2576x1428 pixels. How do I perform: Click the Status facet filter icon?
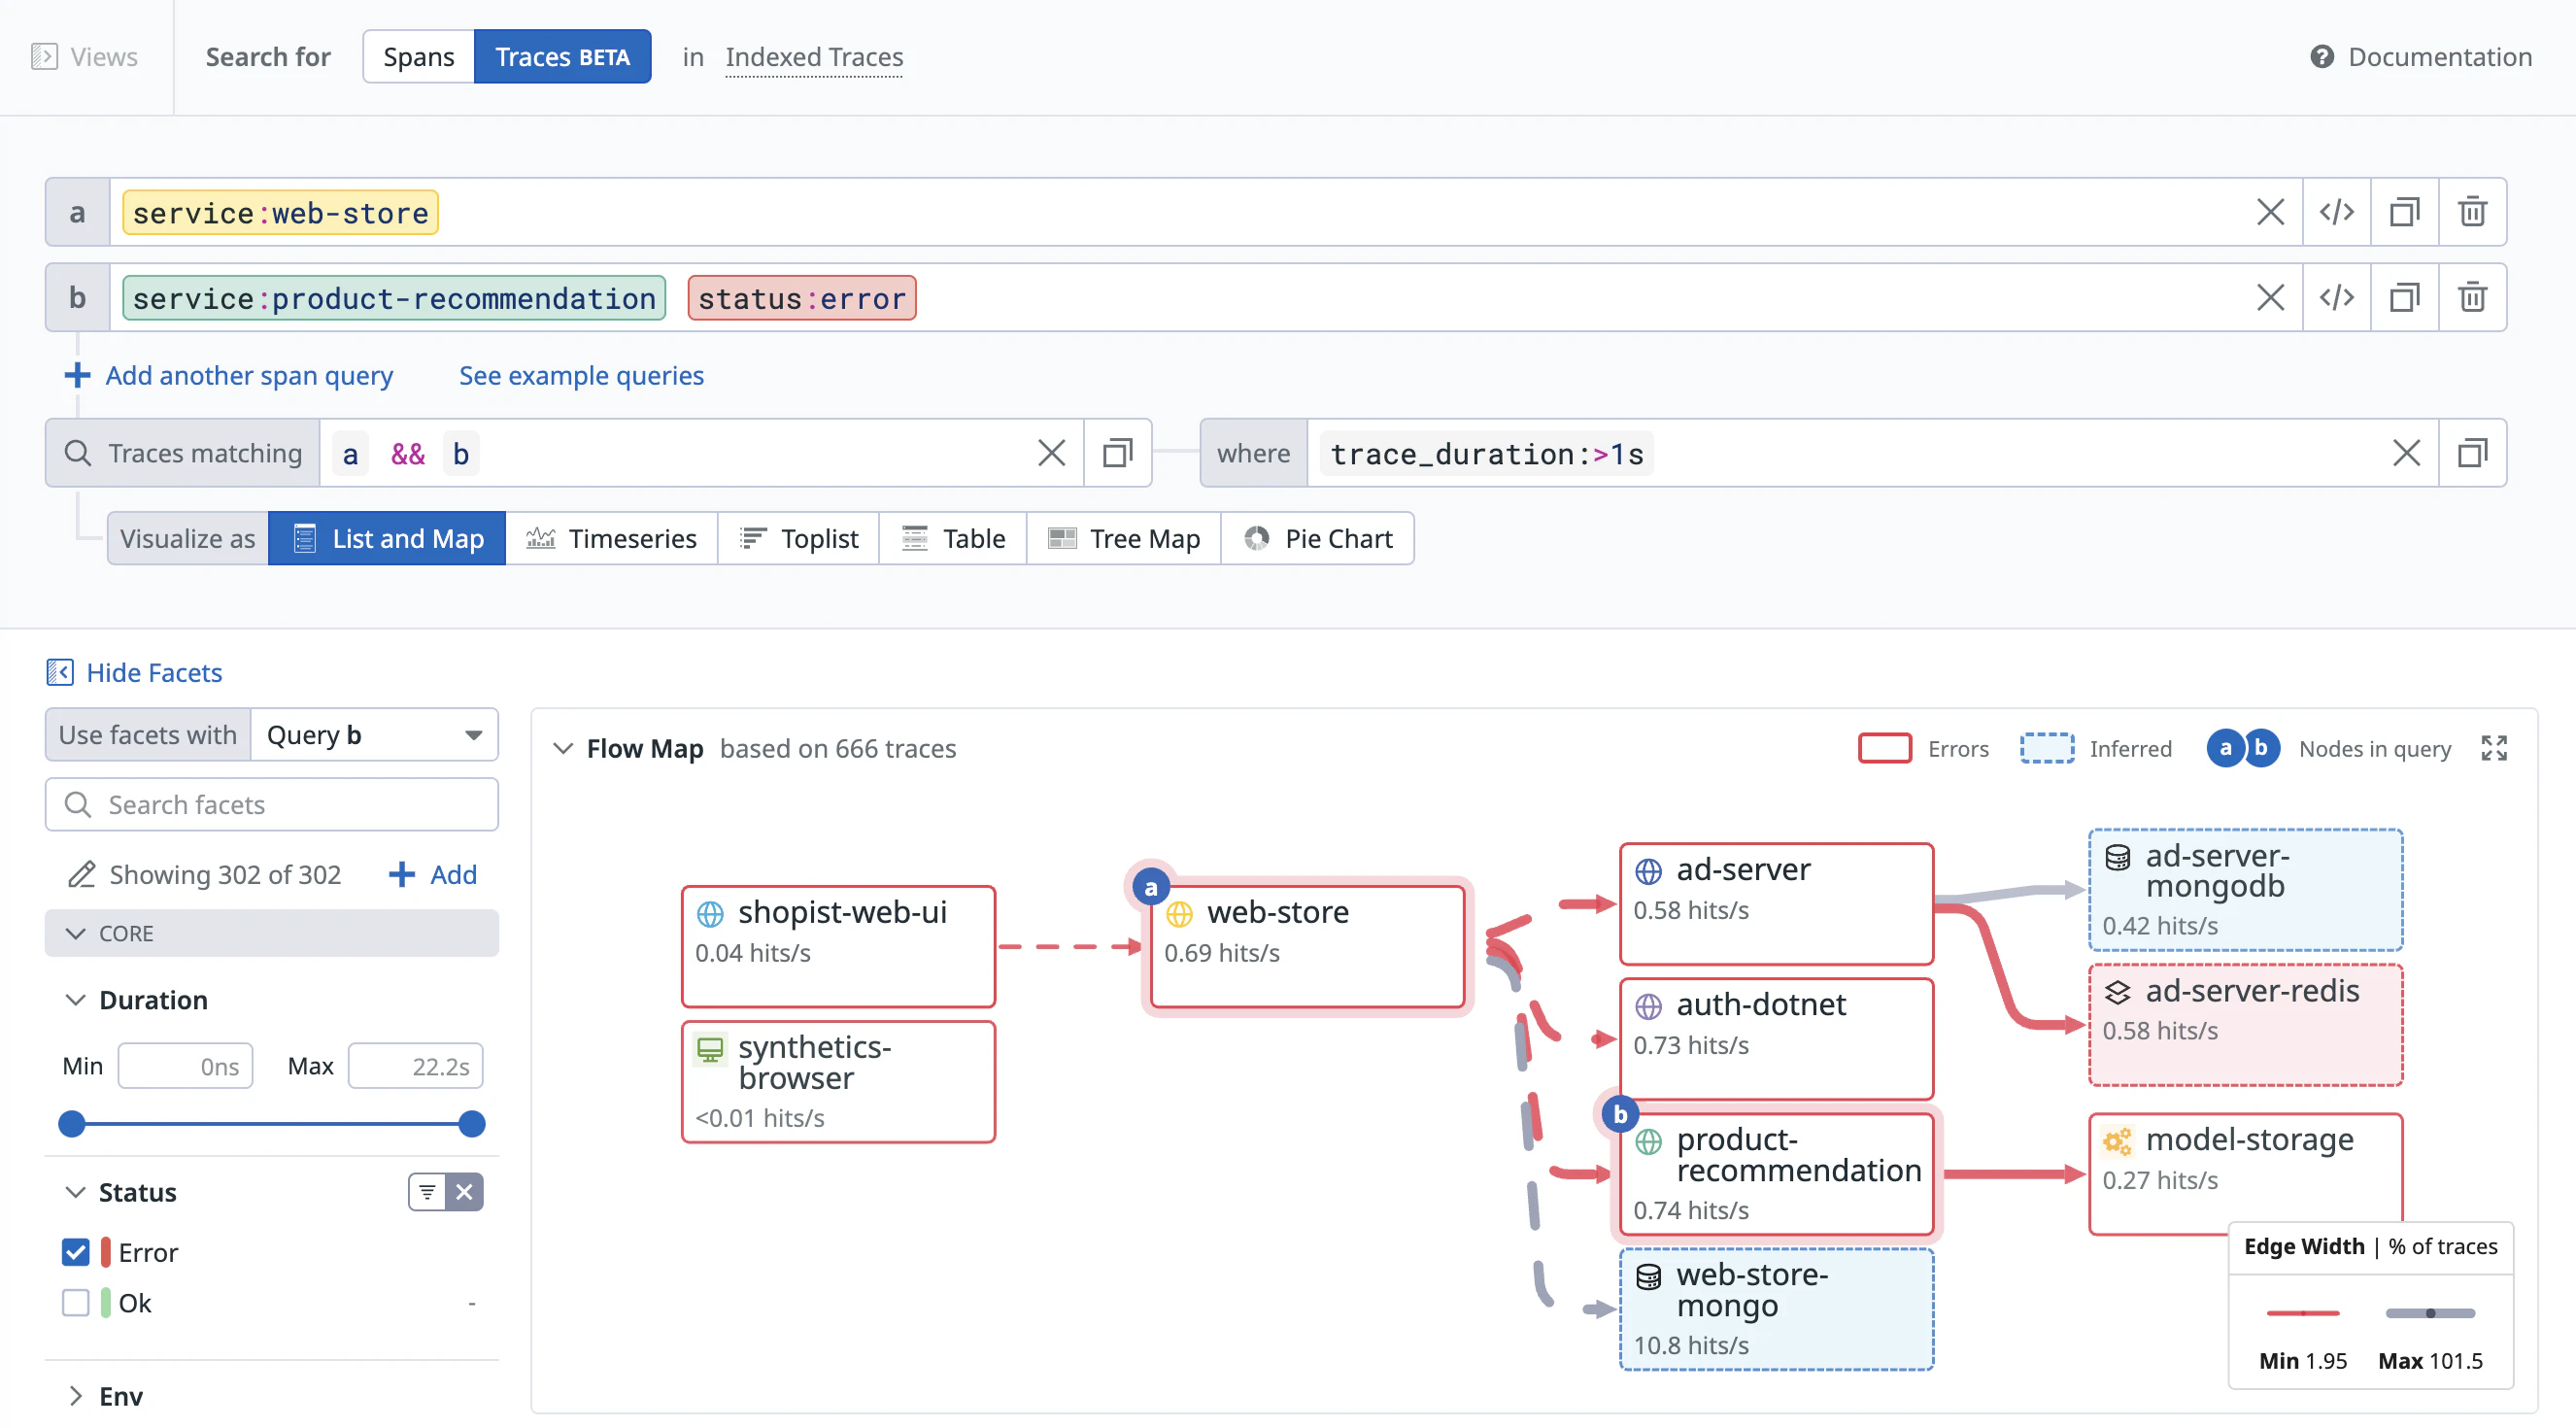427,1192
